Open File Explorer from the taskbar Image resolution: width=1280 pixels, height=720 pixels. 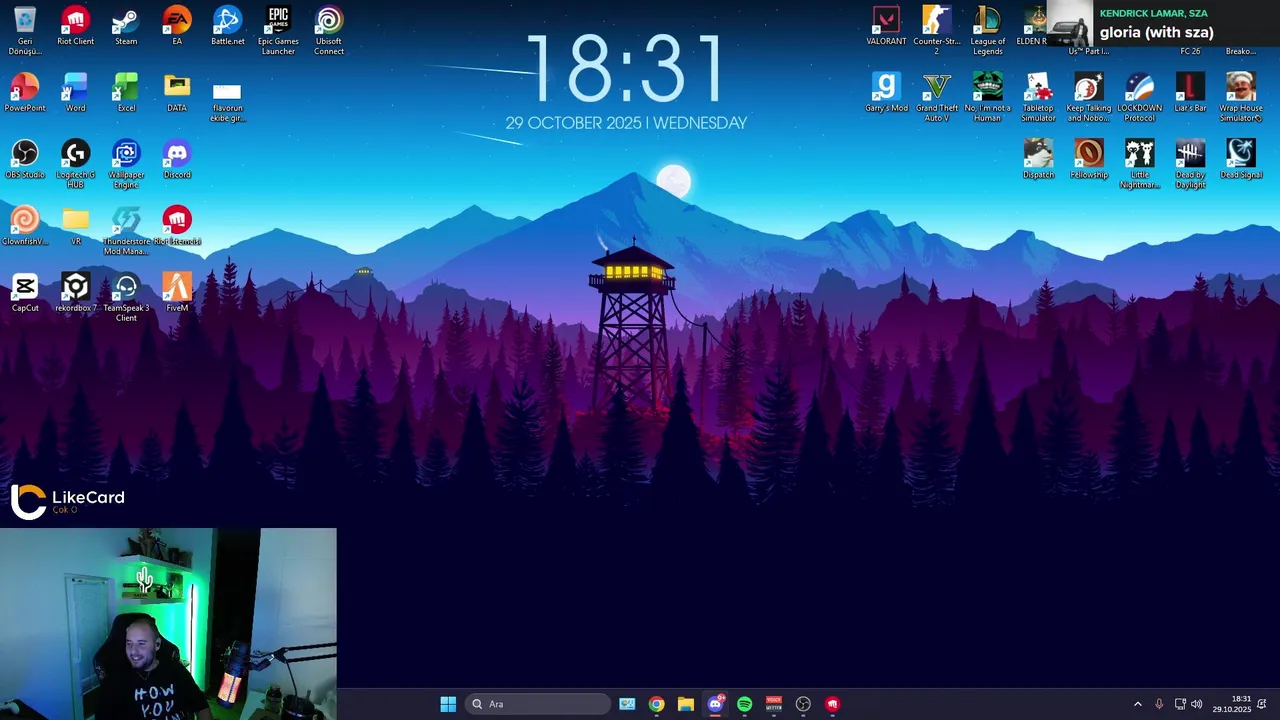coord(685,704)
